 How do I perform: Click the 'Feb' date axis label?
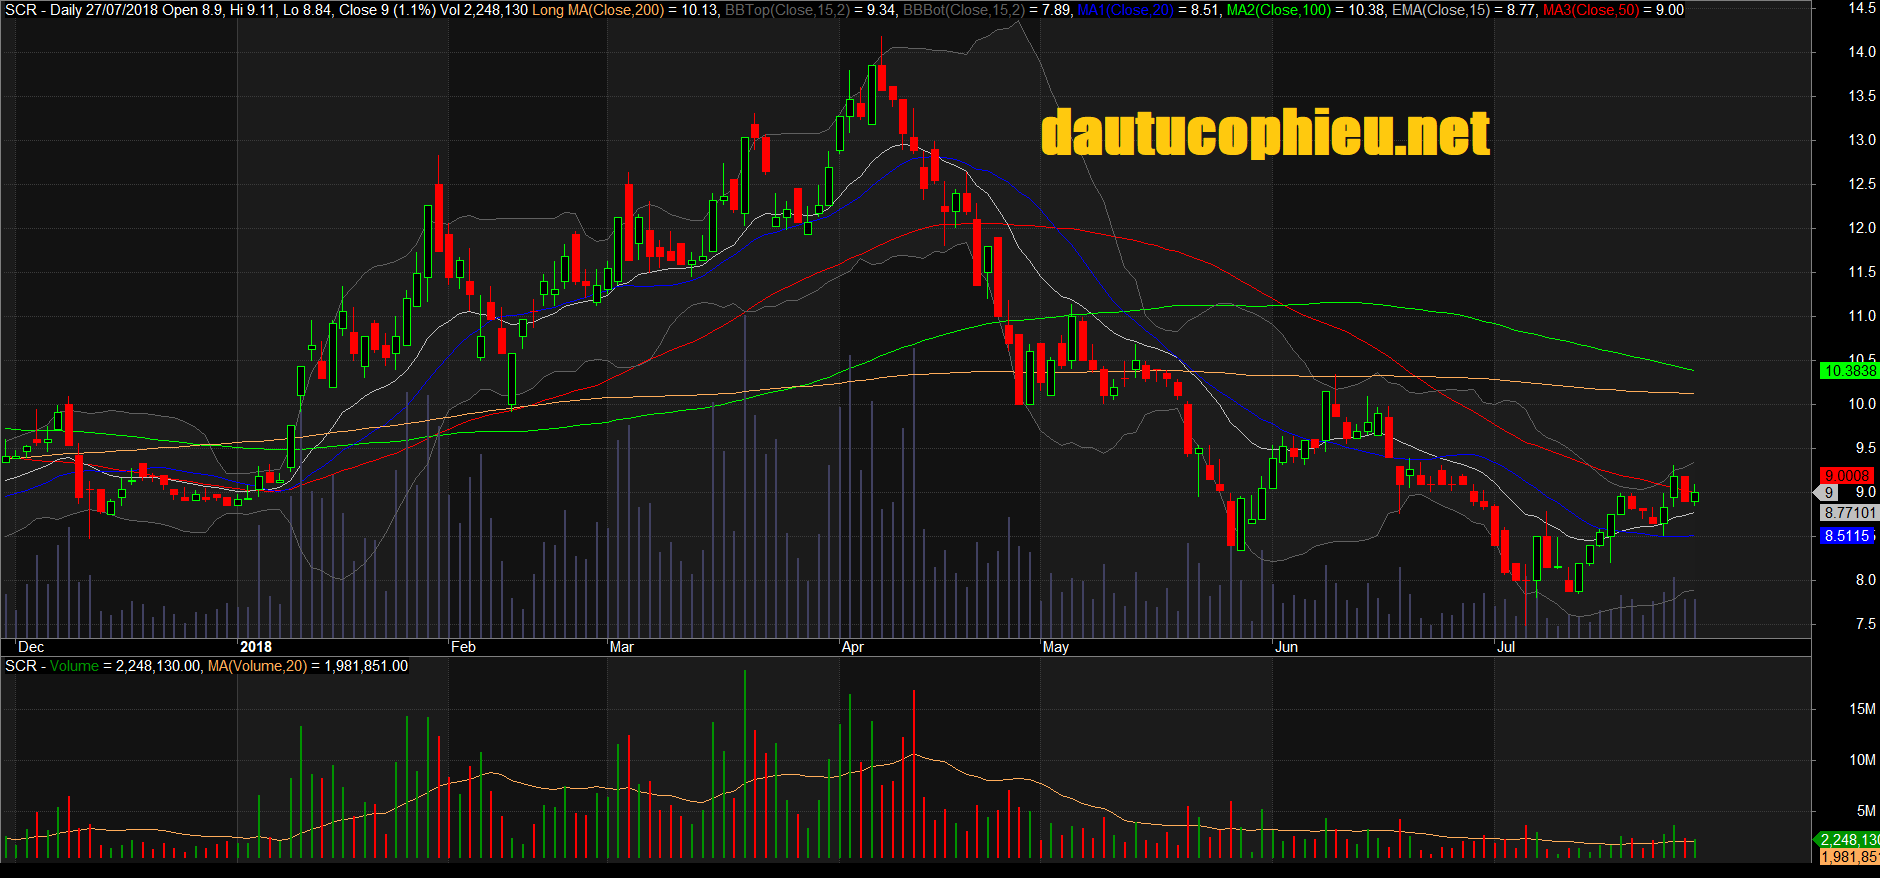click(x=463, y=647)
